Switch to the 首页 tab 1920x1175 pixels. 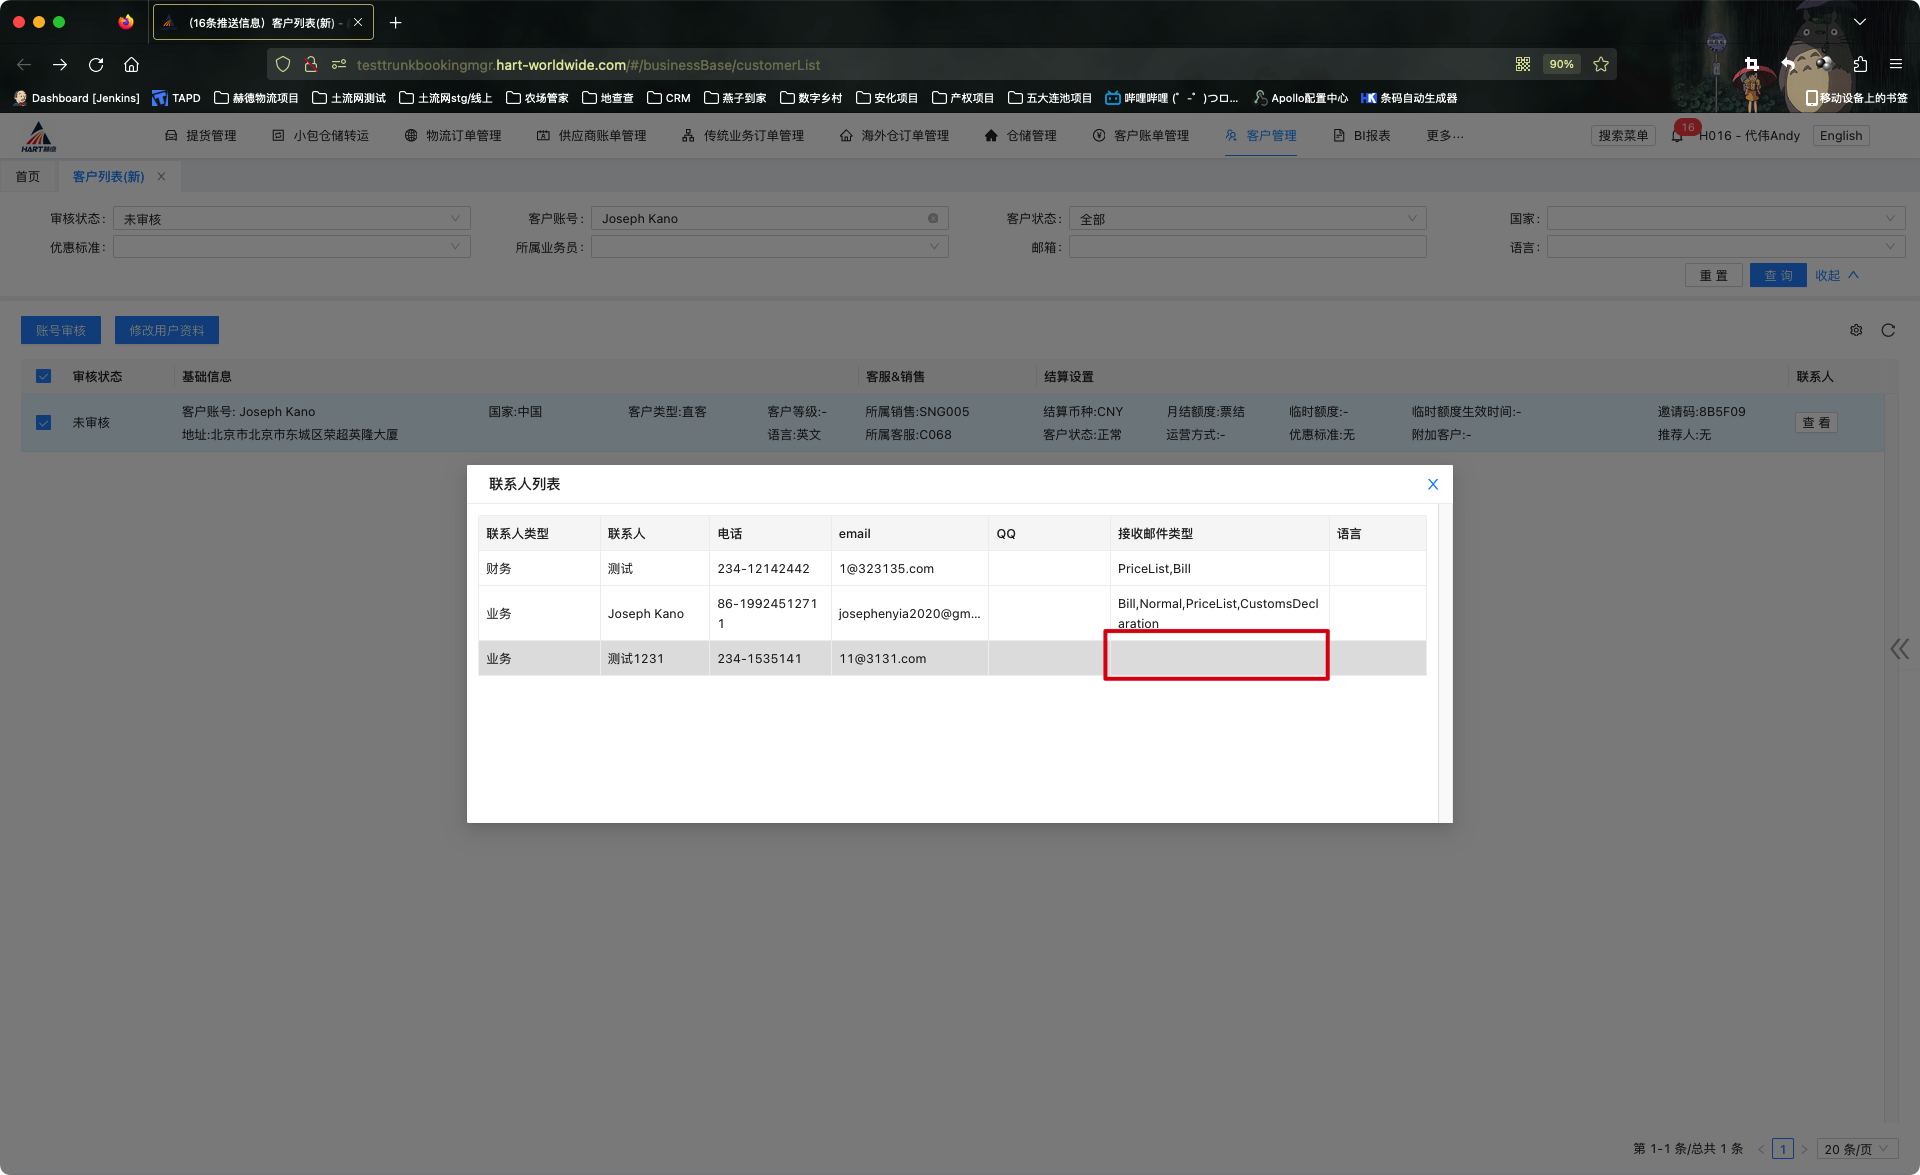[x=28, y=177]
